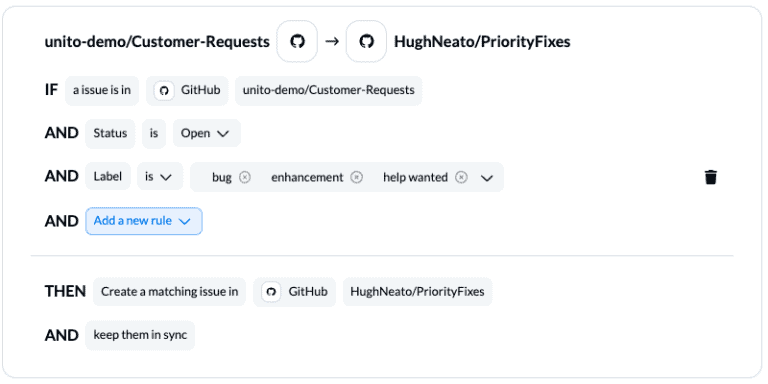Click the GitHub chip in the THEN row
The image size is (768, 384).
coord(294,292)
